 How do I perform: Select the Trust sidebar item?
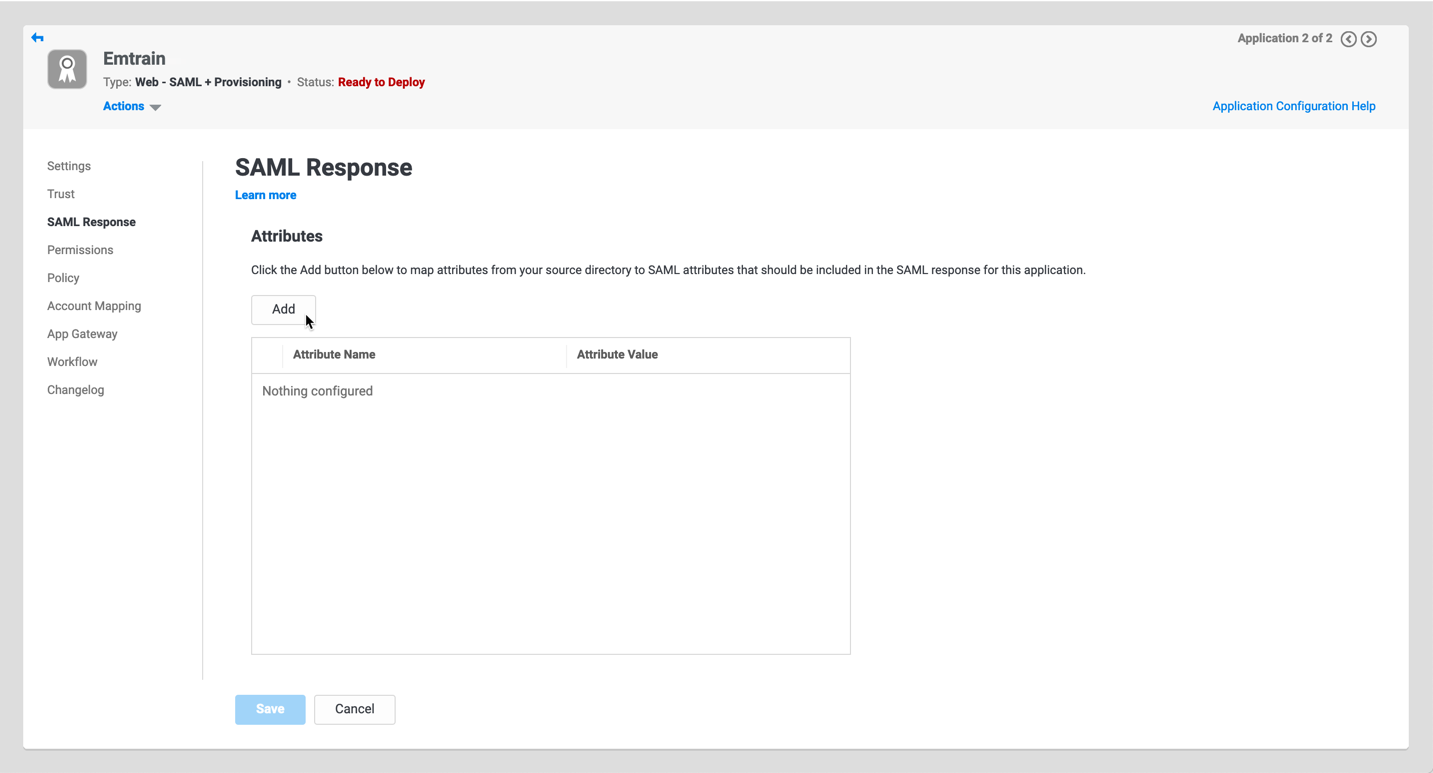pos(61,194)
